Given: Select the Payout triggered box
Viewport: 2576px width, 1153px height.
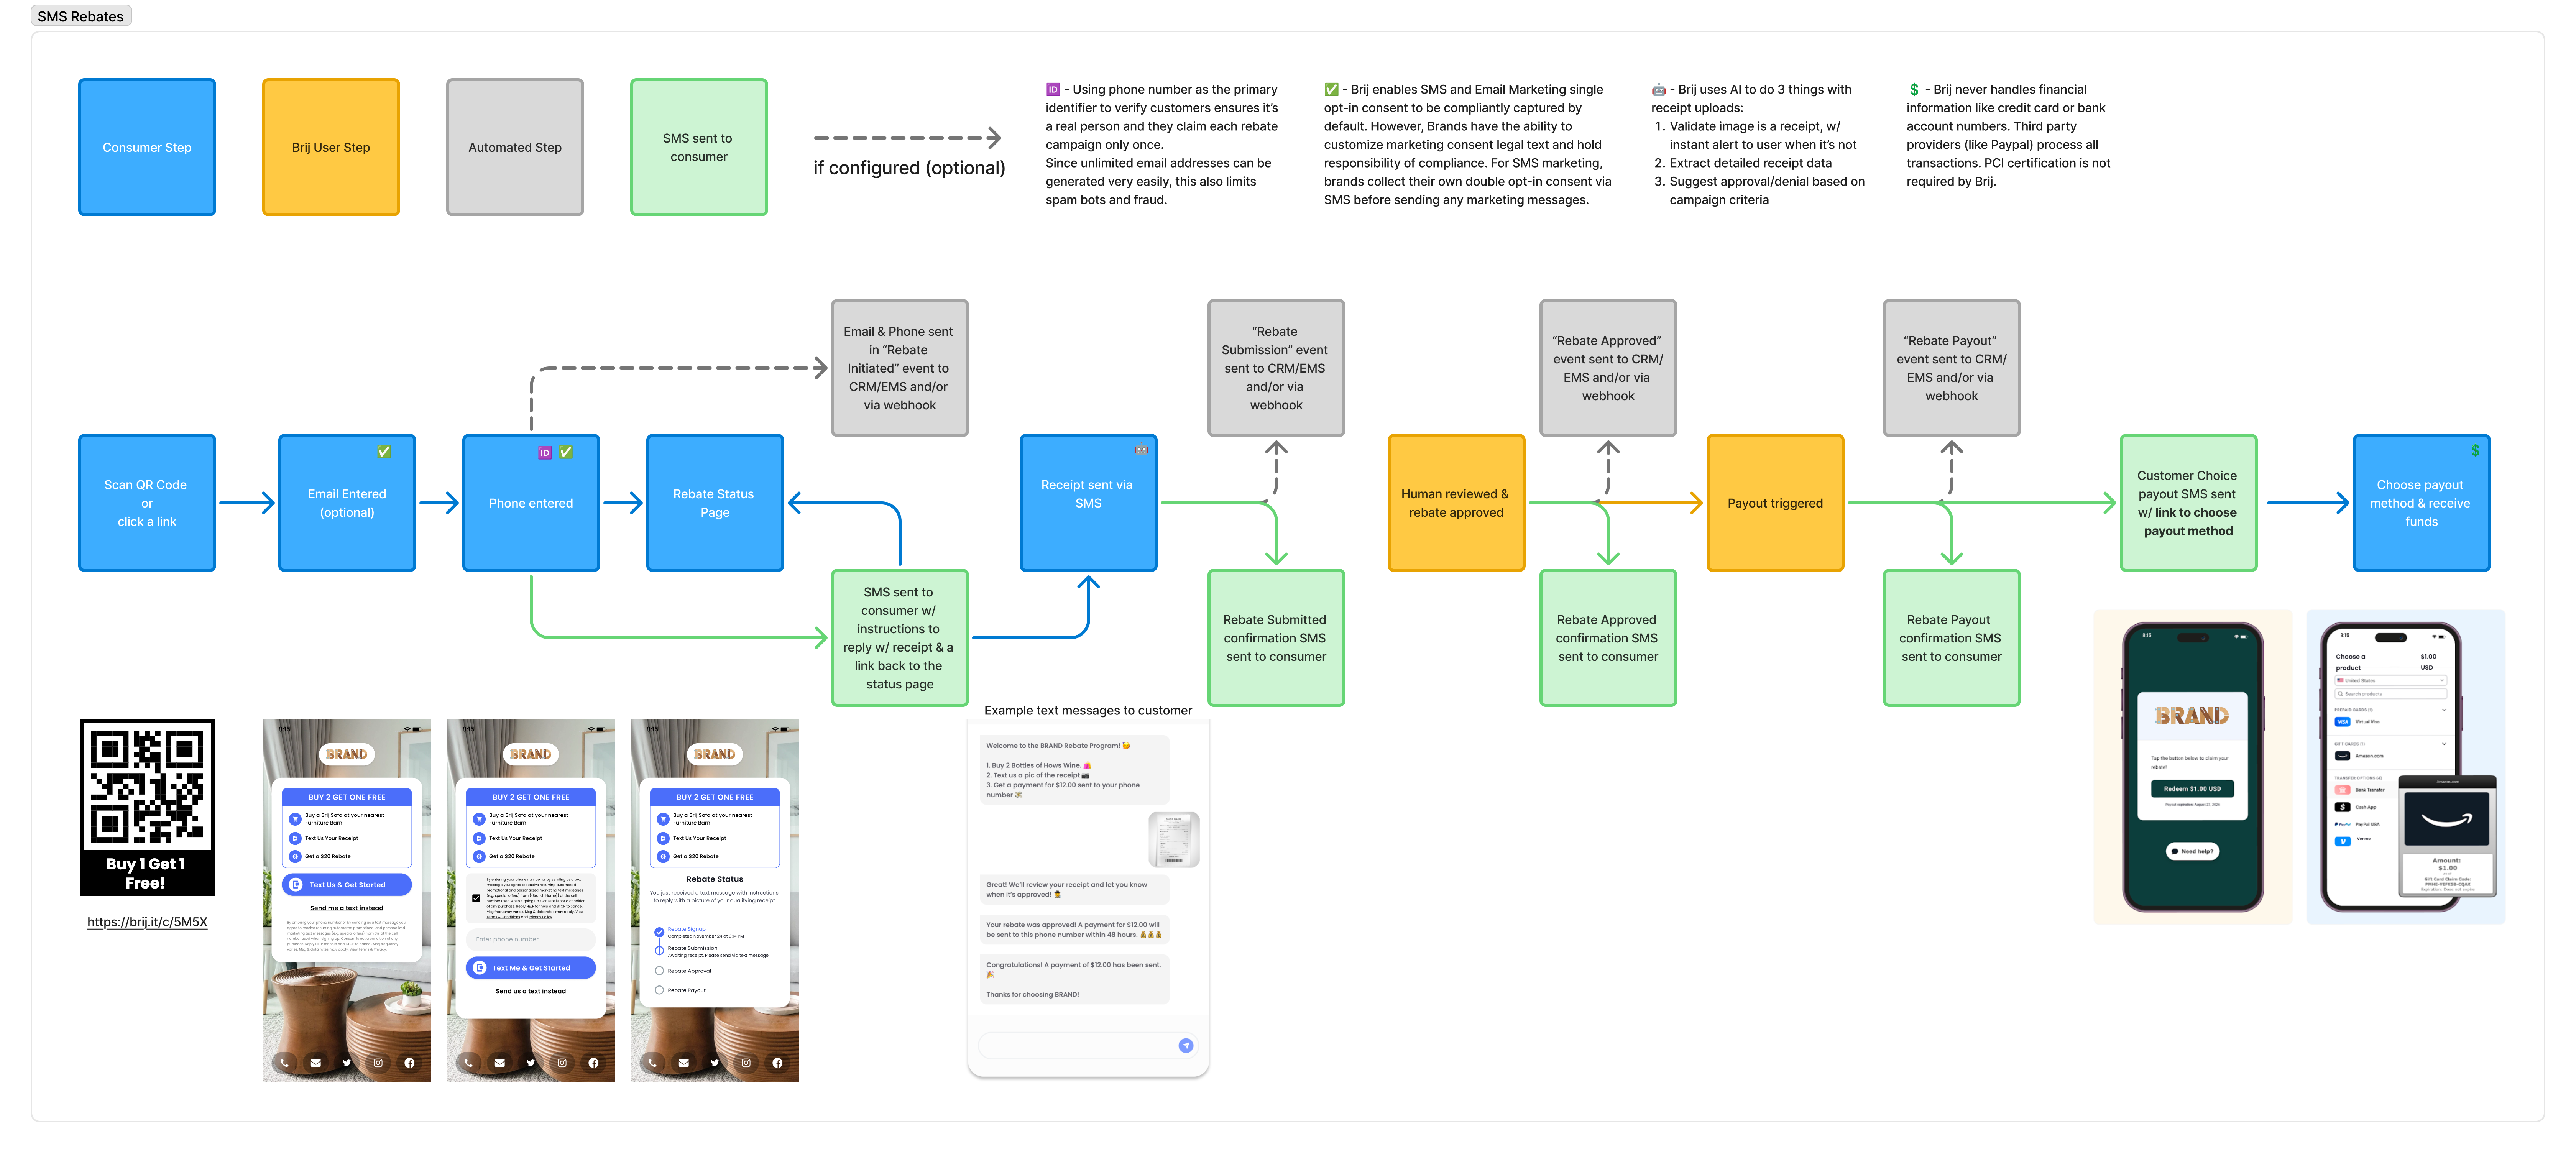Looking at the screenshot, I should point(1775,503).
